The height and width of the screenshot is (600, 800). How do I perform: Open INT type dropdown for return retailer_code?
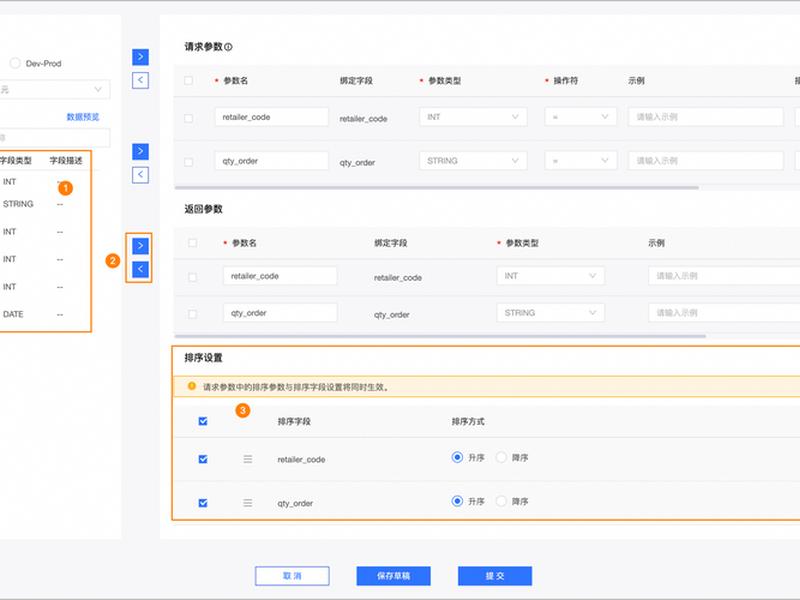[551, 276]
